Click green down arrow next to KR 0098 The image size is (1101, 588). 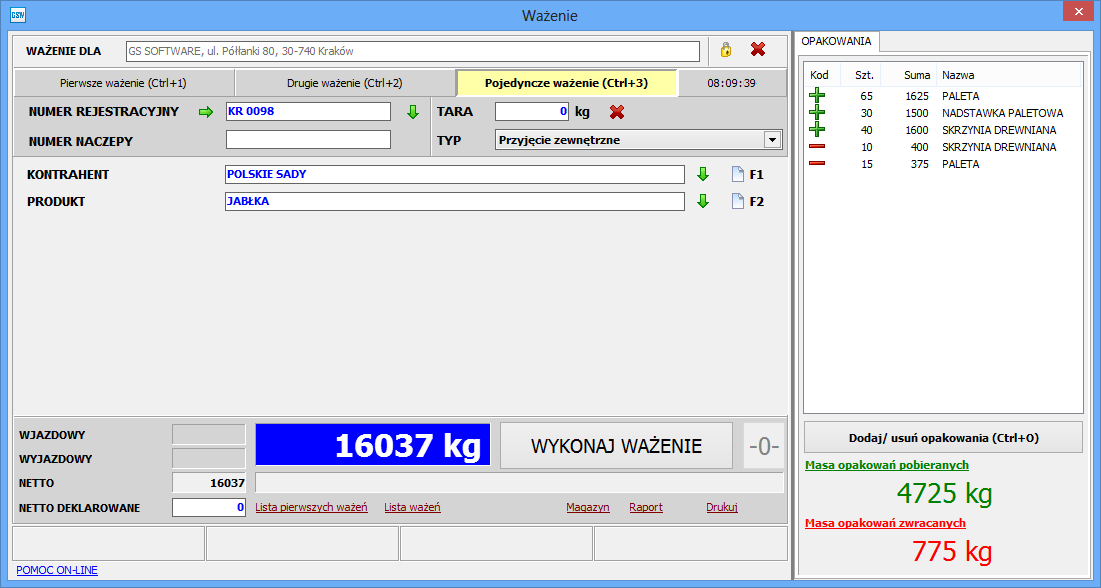click(x=412, y=112)
